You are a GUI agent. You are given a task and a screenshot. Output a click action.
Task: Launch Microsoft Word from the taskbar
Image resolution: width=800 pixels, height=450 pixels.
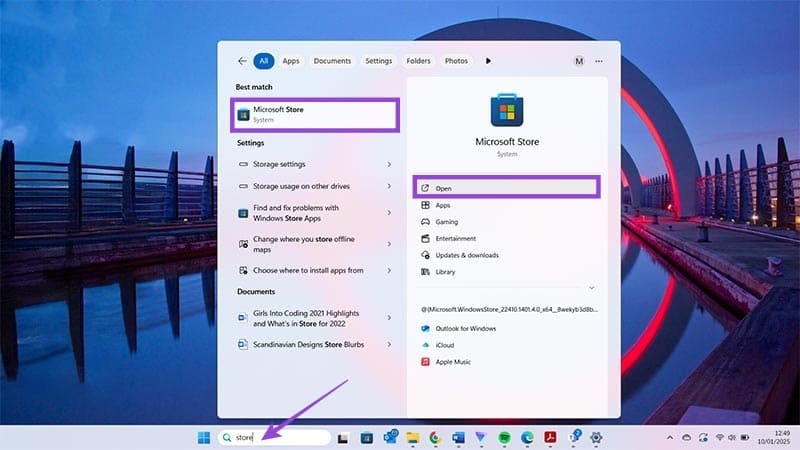click(x=458, y=438)
